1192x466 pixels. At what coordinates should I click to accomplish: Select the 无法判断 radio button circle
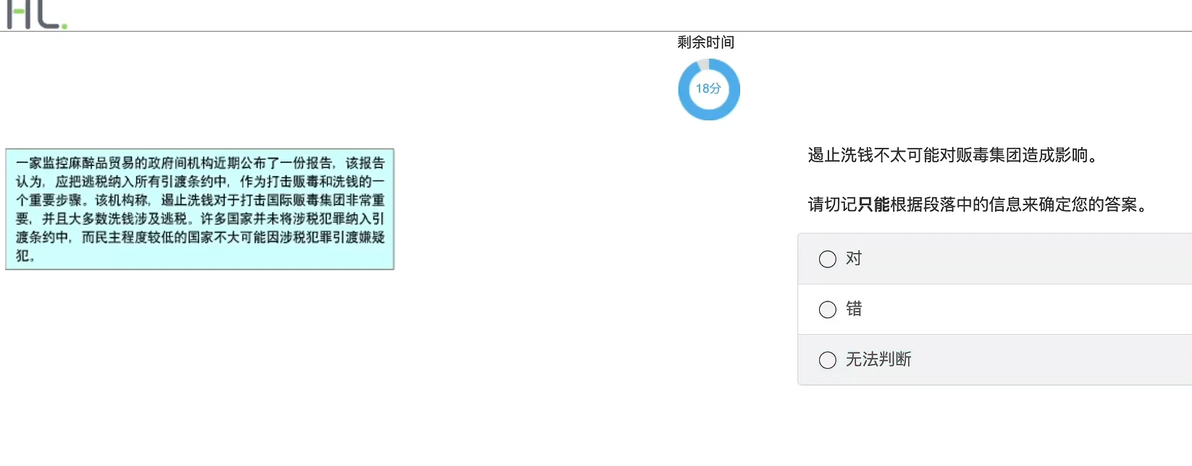[x=827, y=360]
